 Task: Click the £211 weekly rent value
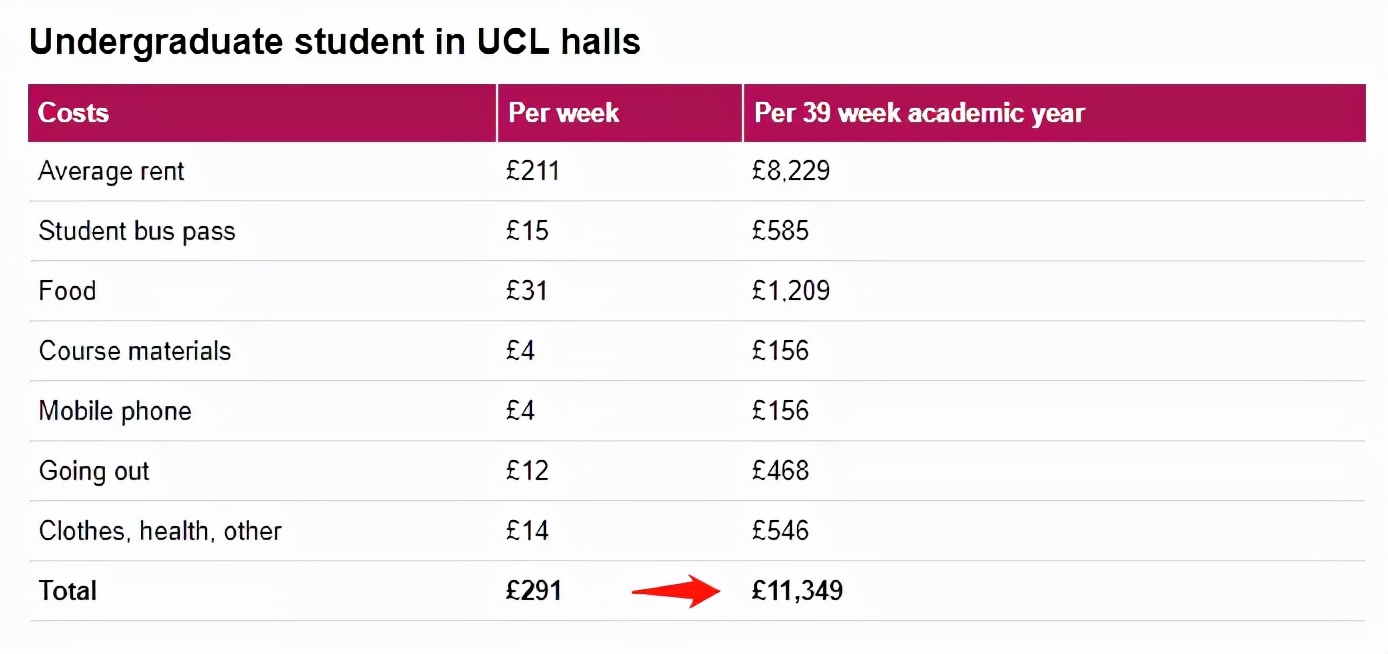pyautogui.click(x=533, y=171)
